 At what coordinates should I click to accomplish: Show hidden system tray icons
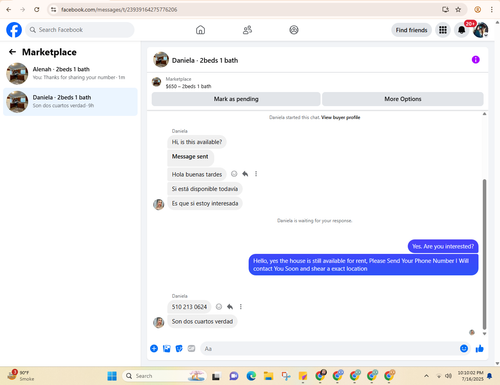pos(426,376)
